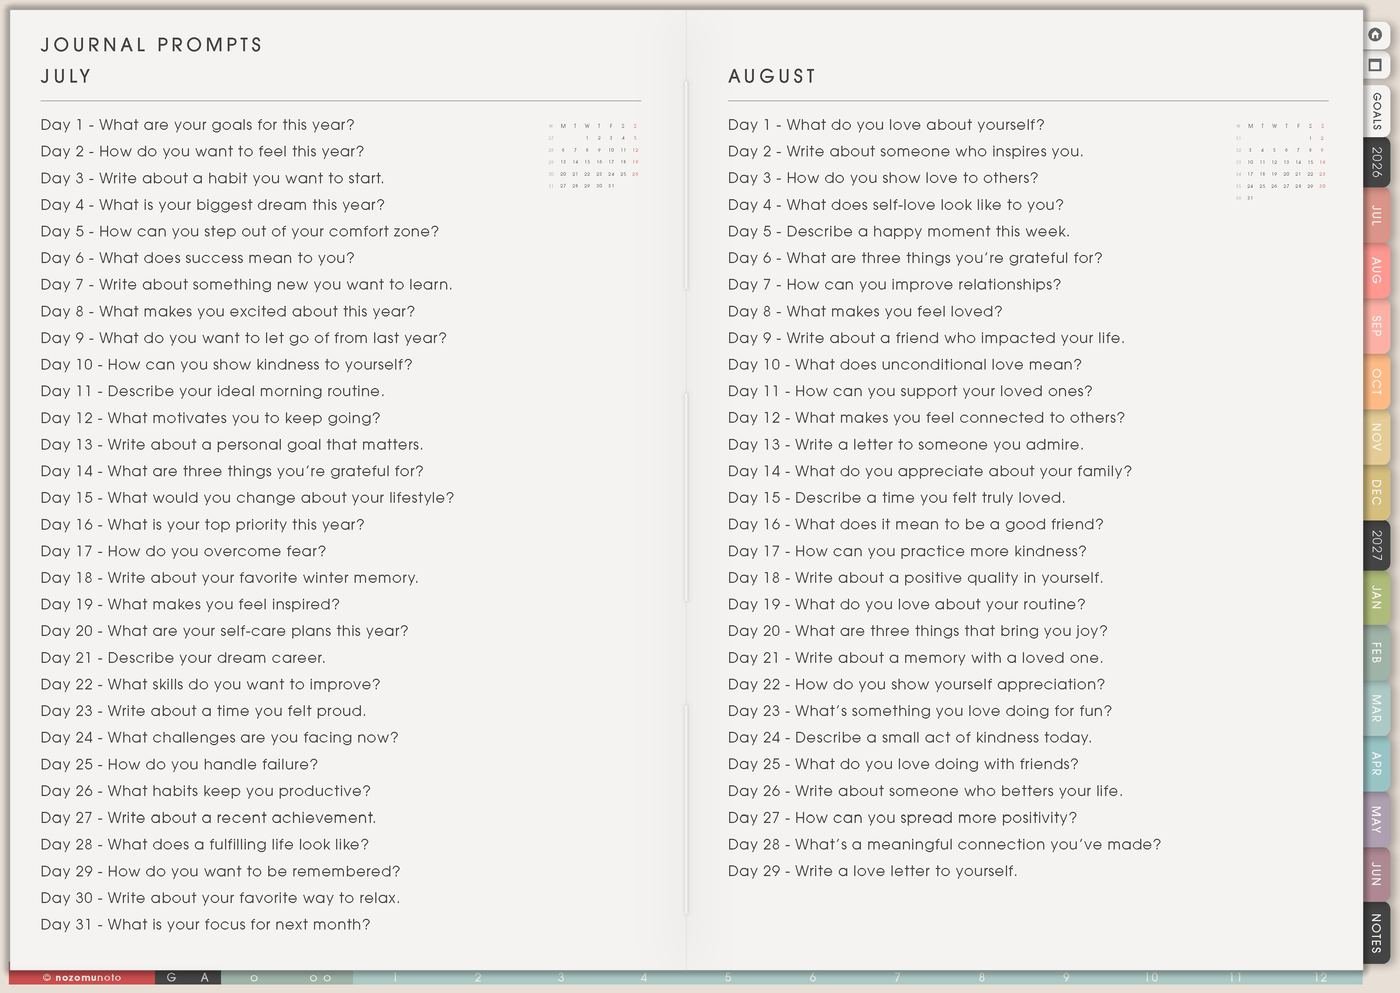Select the A tab in bottom bar
Screen dimensions: 1400x993
click(x=205, y=978)
